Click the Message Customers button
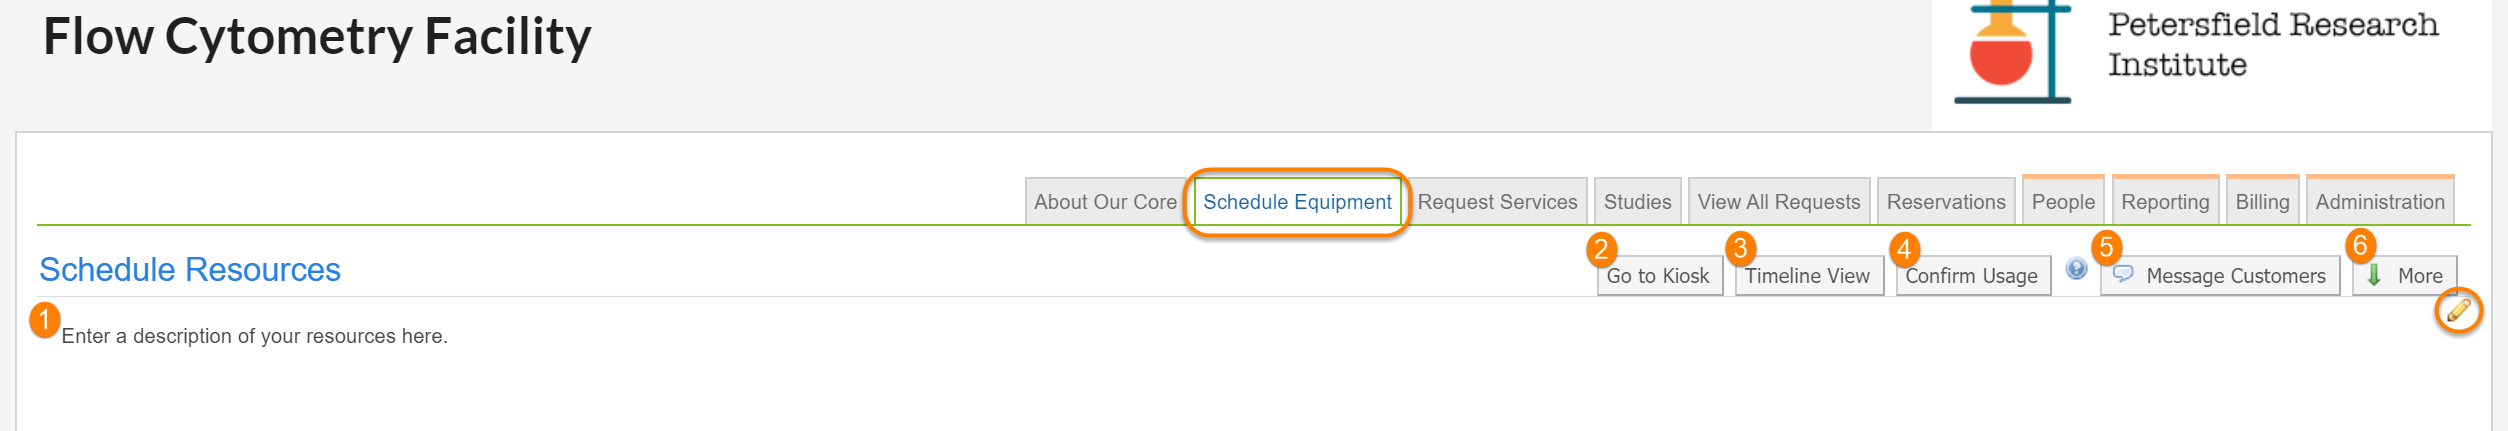The width and height of the screenshot is (2508, 431). coord(2220,276)
